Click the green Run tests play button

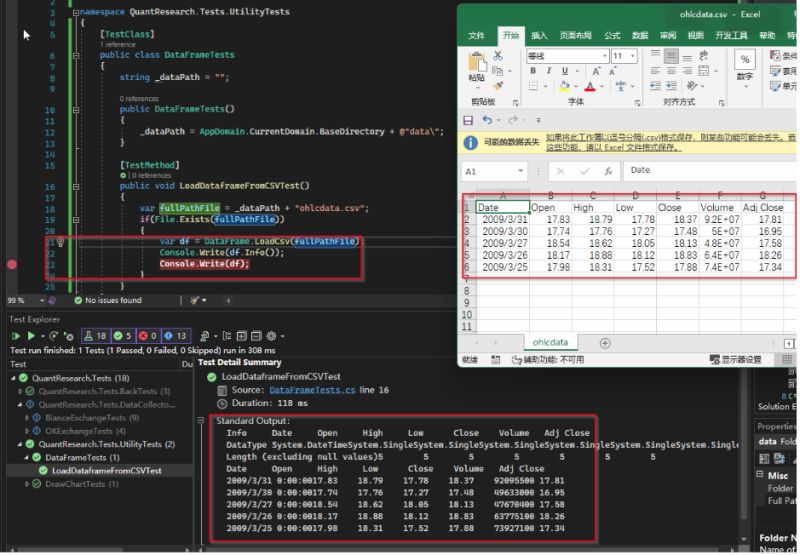tap(31, 336)
